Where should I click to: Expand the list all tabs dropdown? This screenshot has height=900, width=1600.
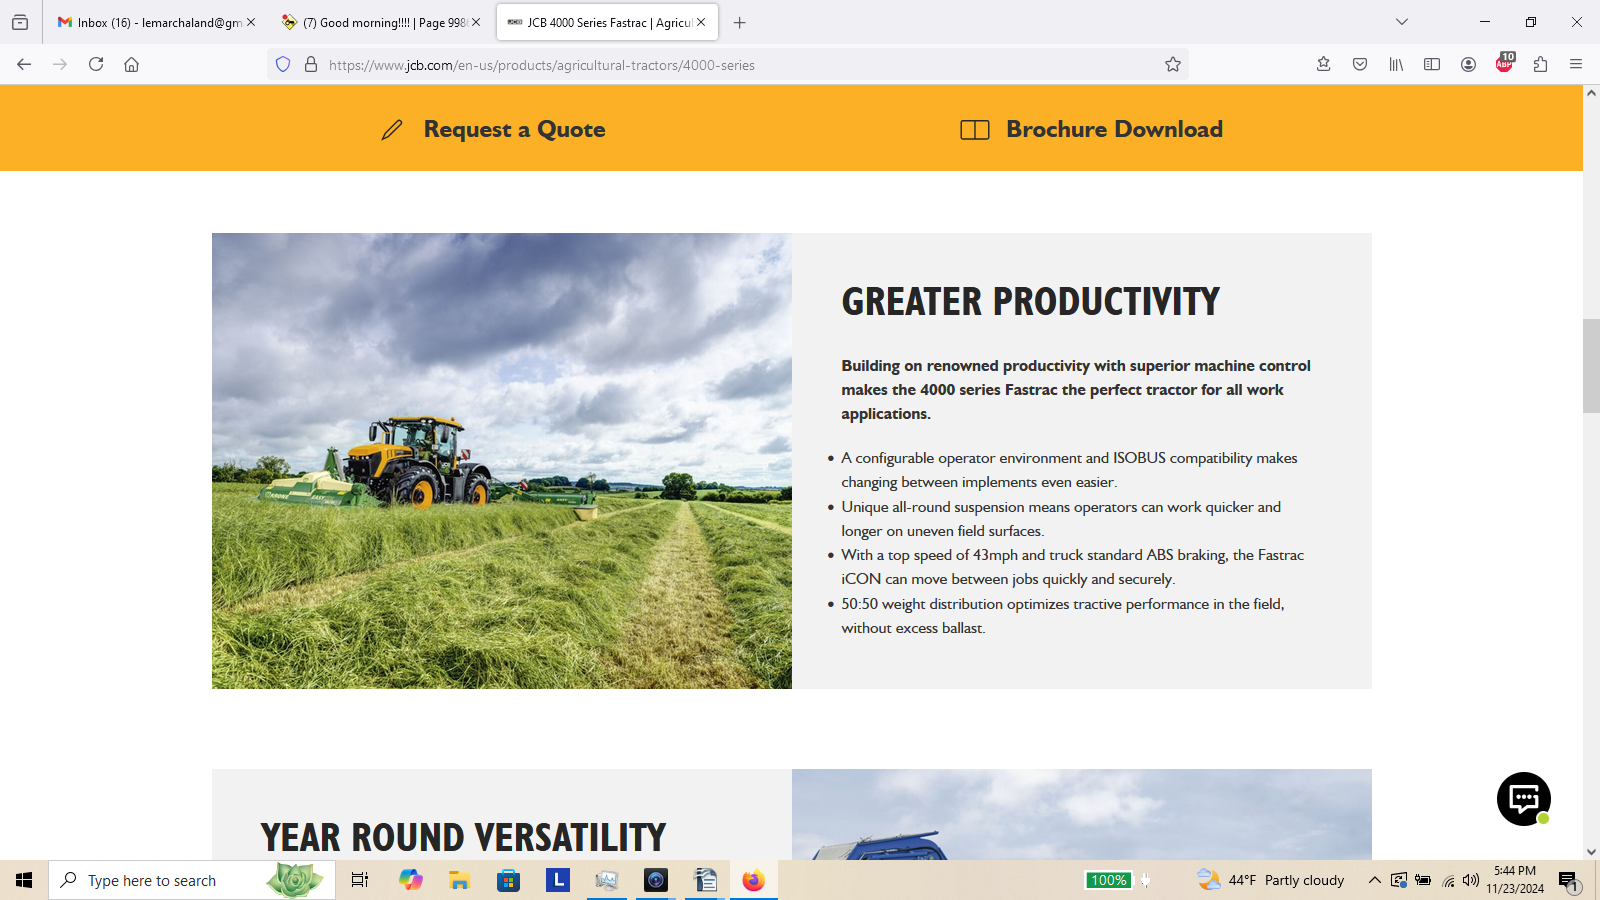click(x=1402, y=22)
